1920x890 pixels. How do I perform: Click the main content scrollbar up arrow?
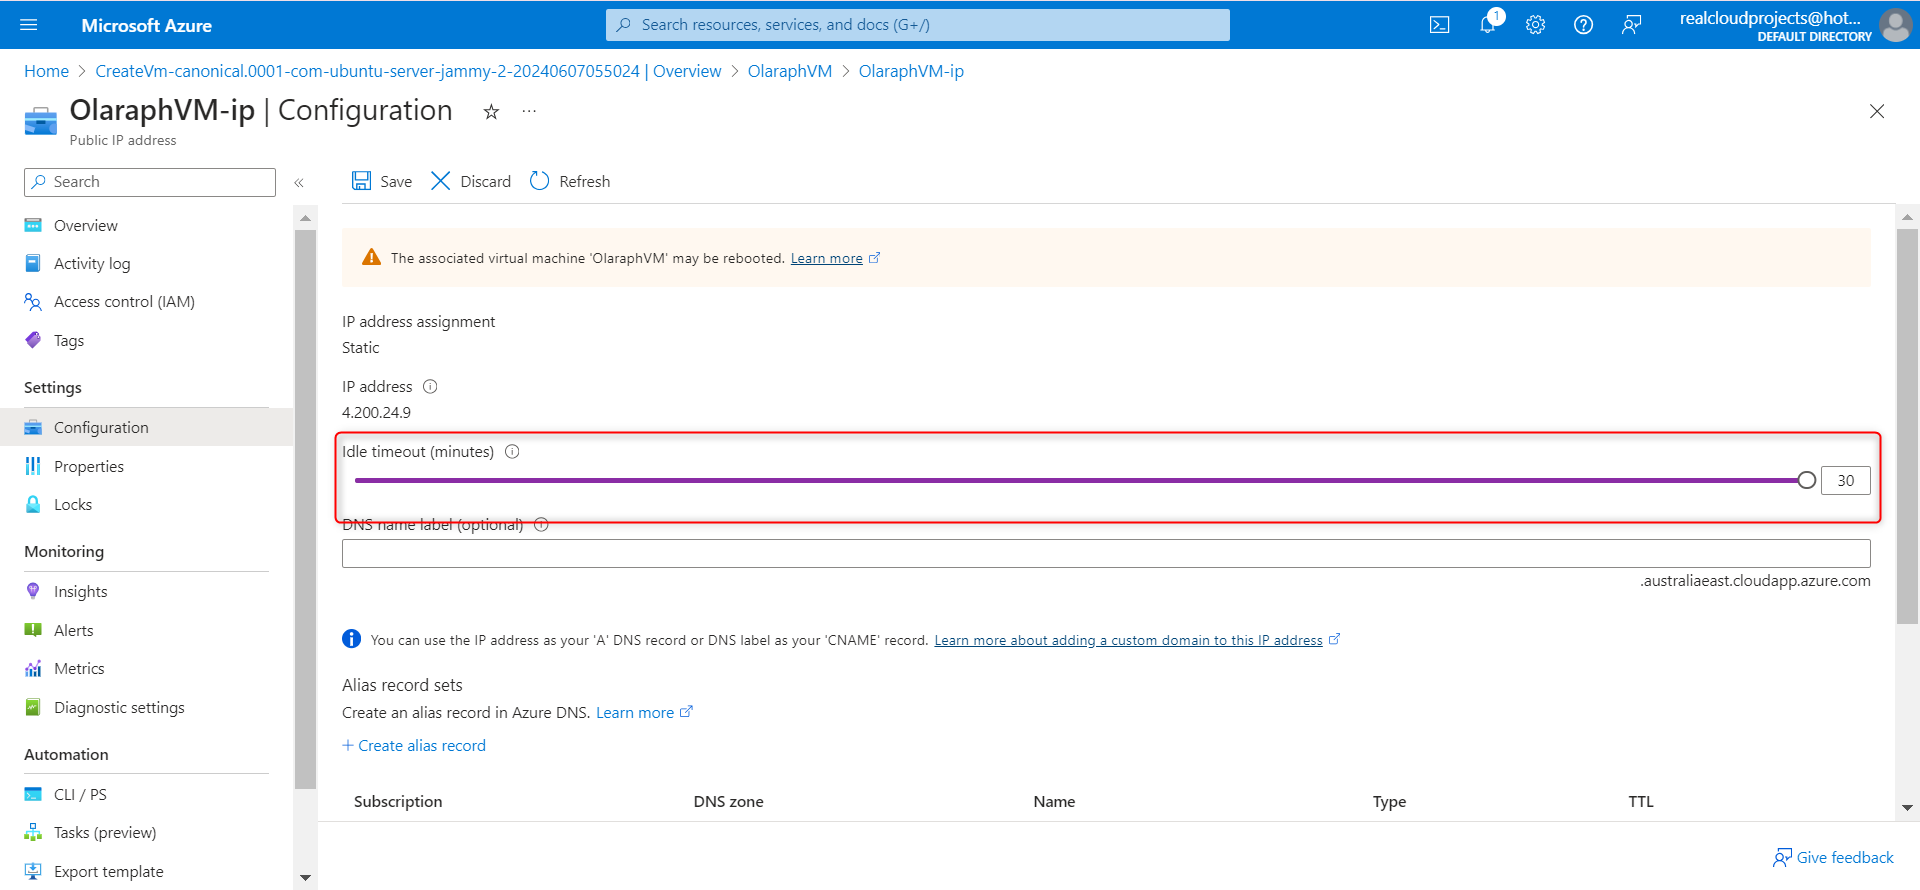coord(1907,216)
